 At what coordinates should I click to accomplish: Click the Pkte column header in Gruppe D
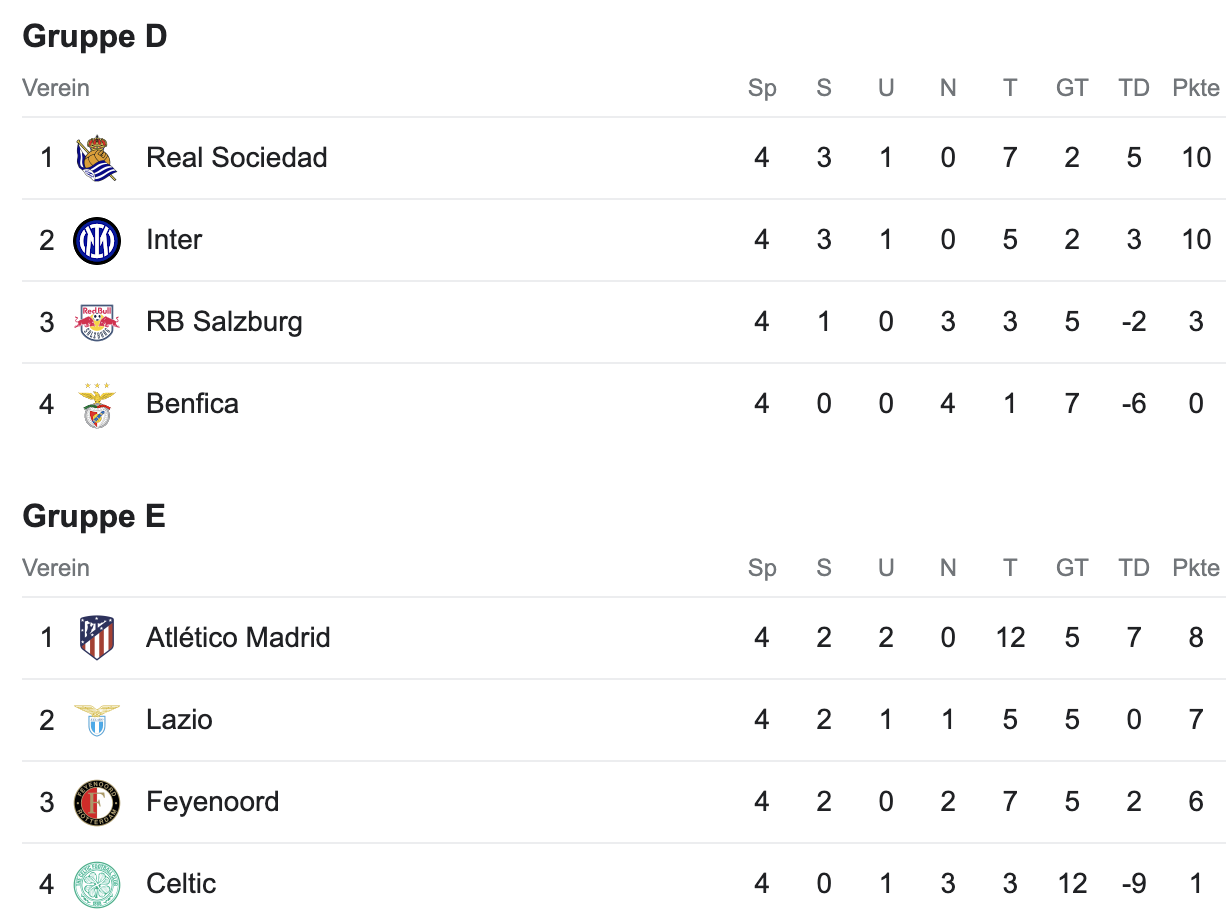coord(1196,88)
